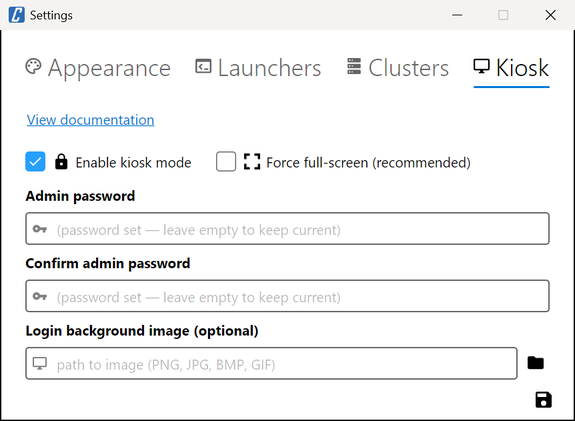Click the monitor icon beside Kiosk

click(481, 66)
